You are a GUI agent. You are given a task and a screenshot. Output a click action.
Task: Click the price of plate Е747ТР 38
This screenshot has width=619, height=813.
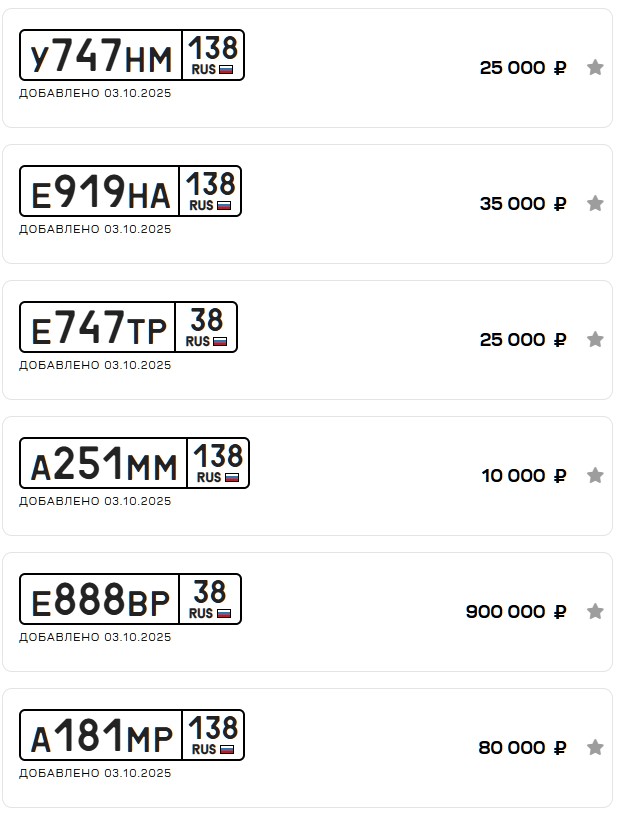pos(522,340)
